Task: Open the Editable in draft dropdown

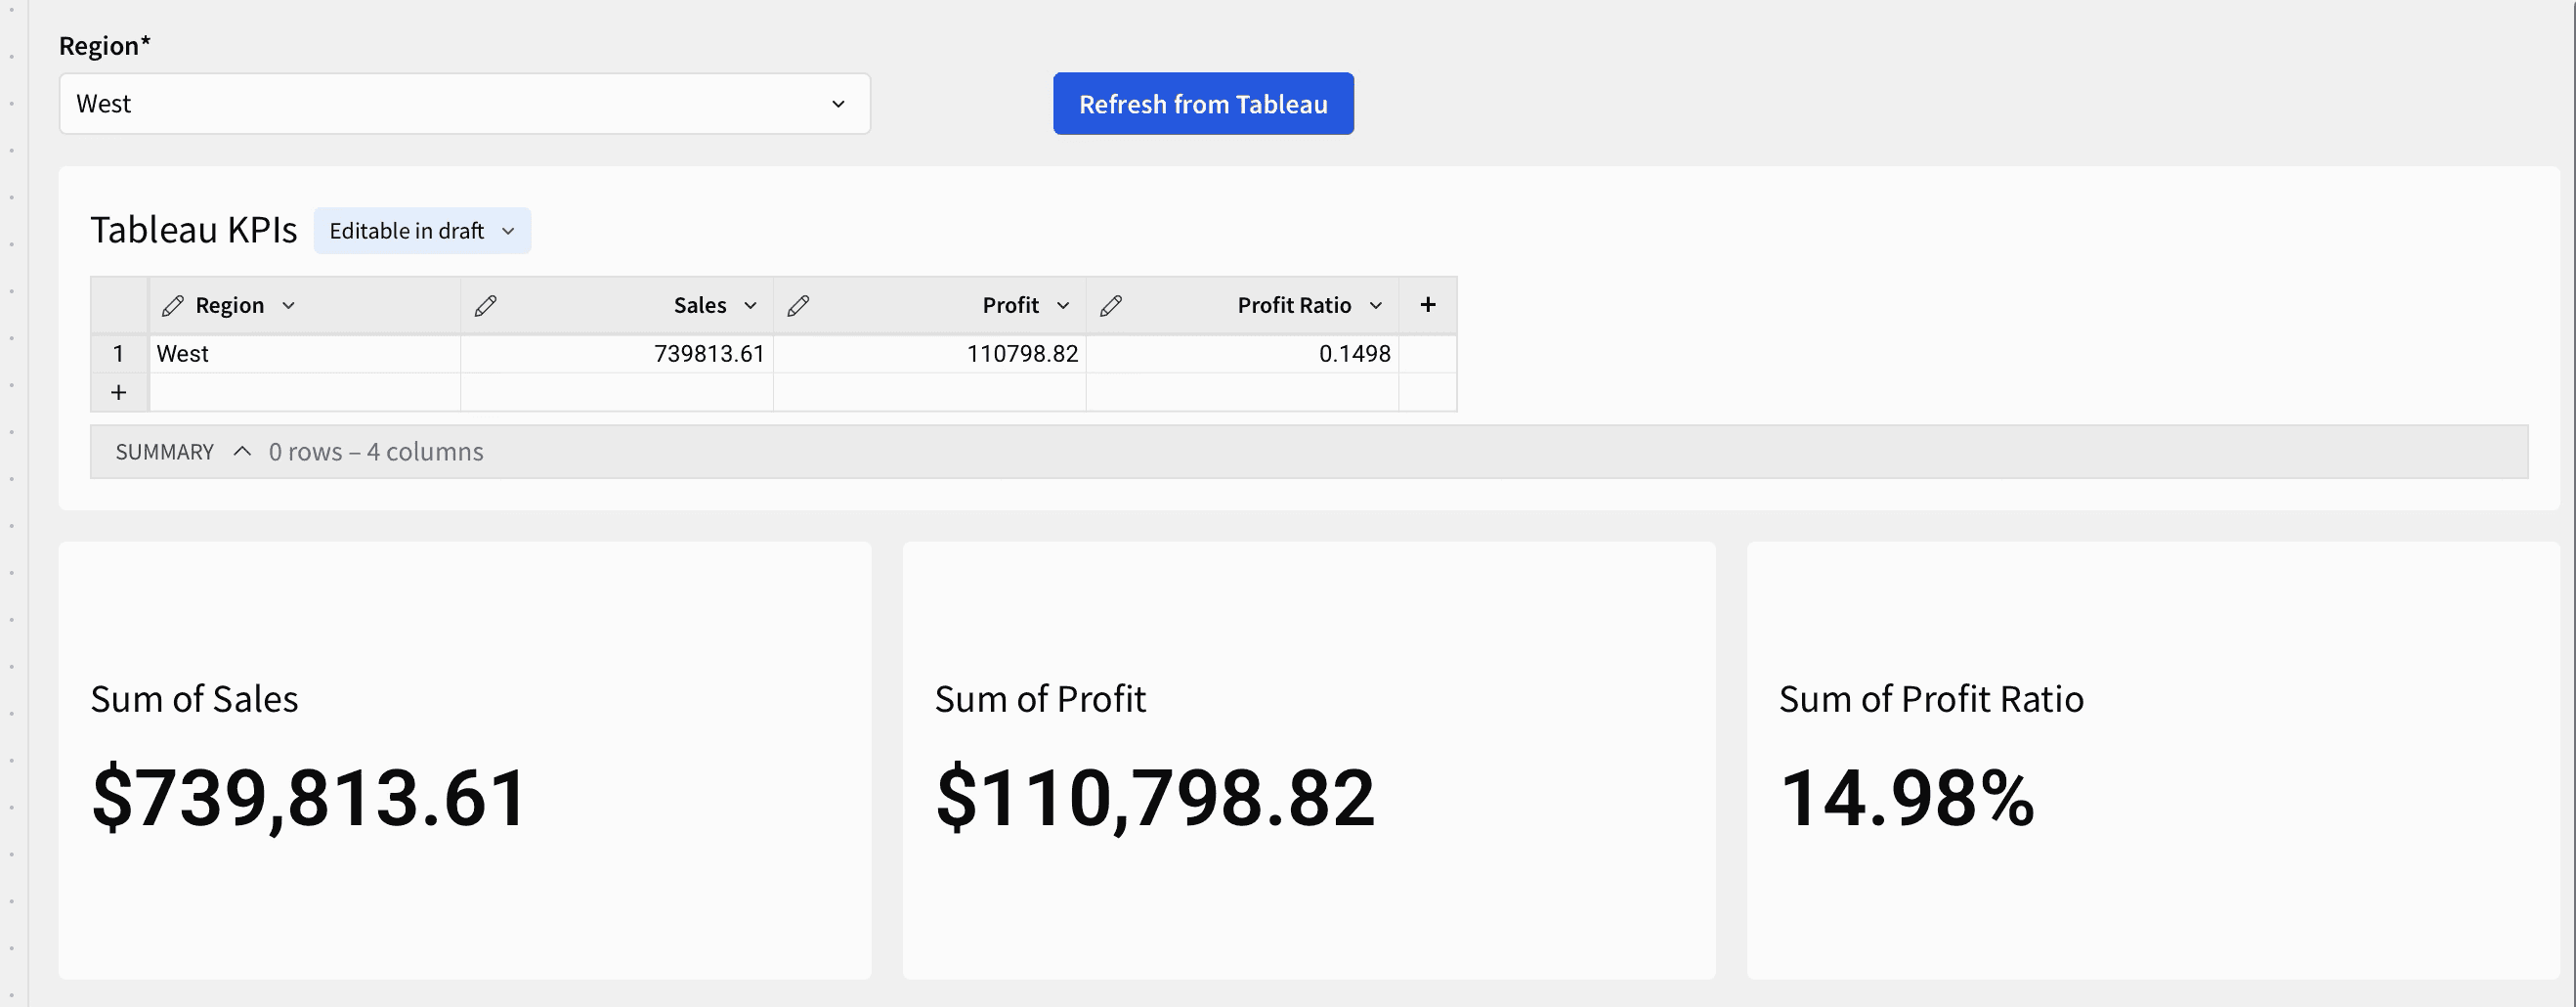Action: pos(422,231)
